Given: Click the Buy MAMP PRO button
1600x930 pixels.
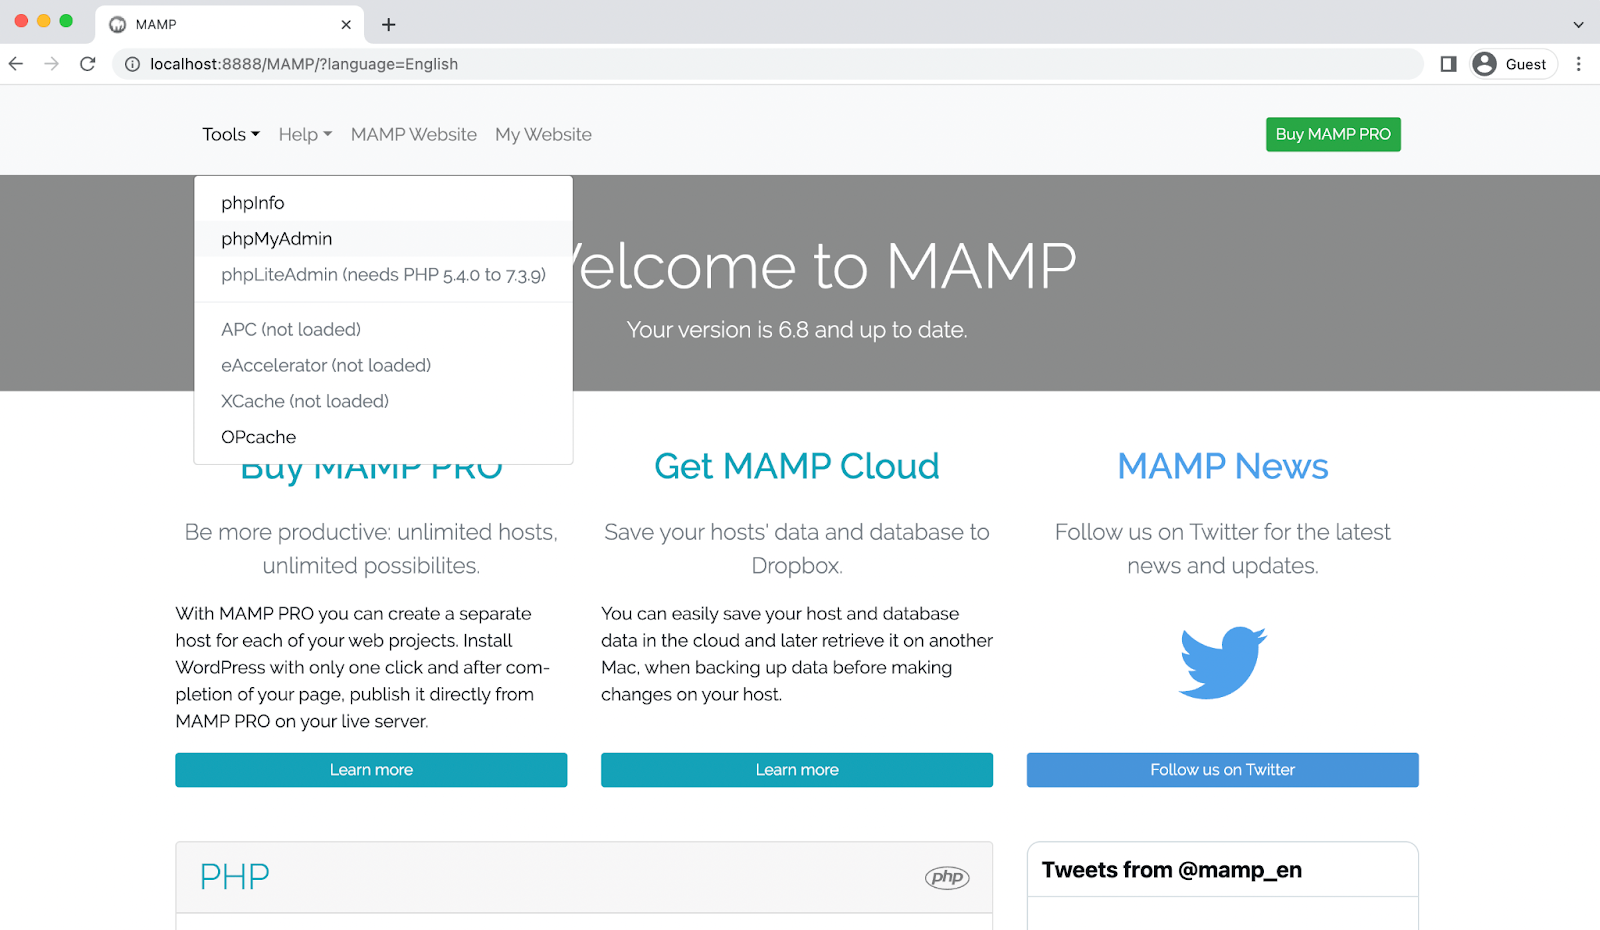Looking at the screenshot, I should 1333,134.
